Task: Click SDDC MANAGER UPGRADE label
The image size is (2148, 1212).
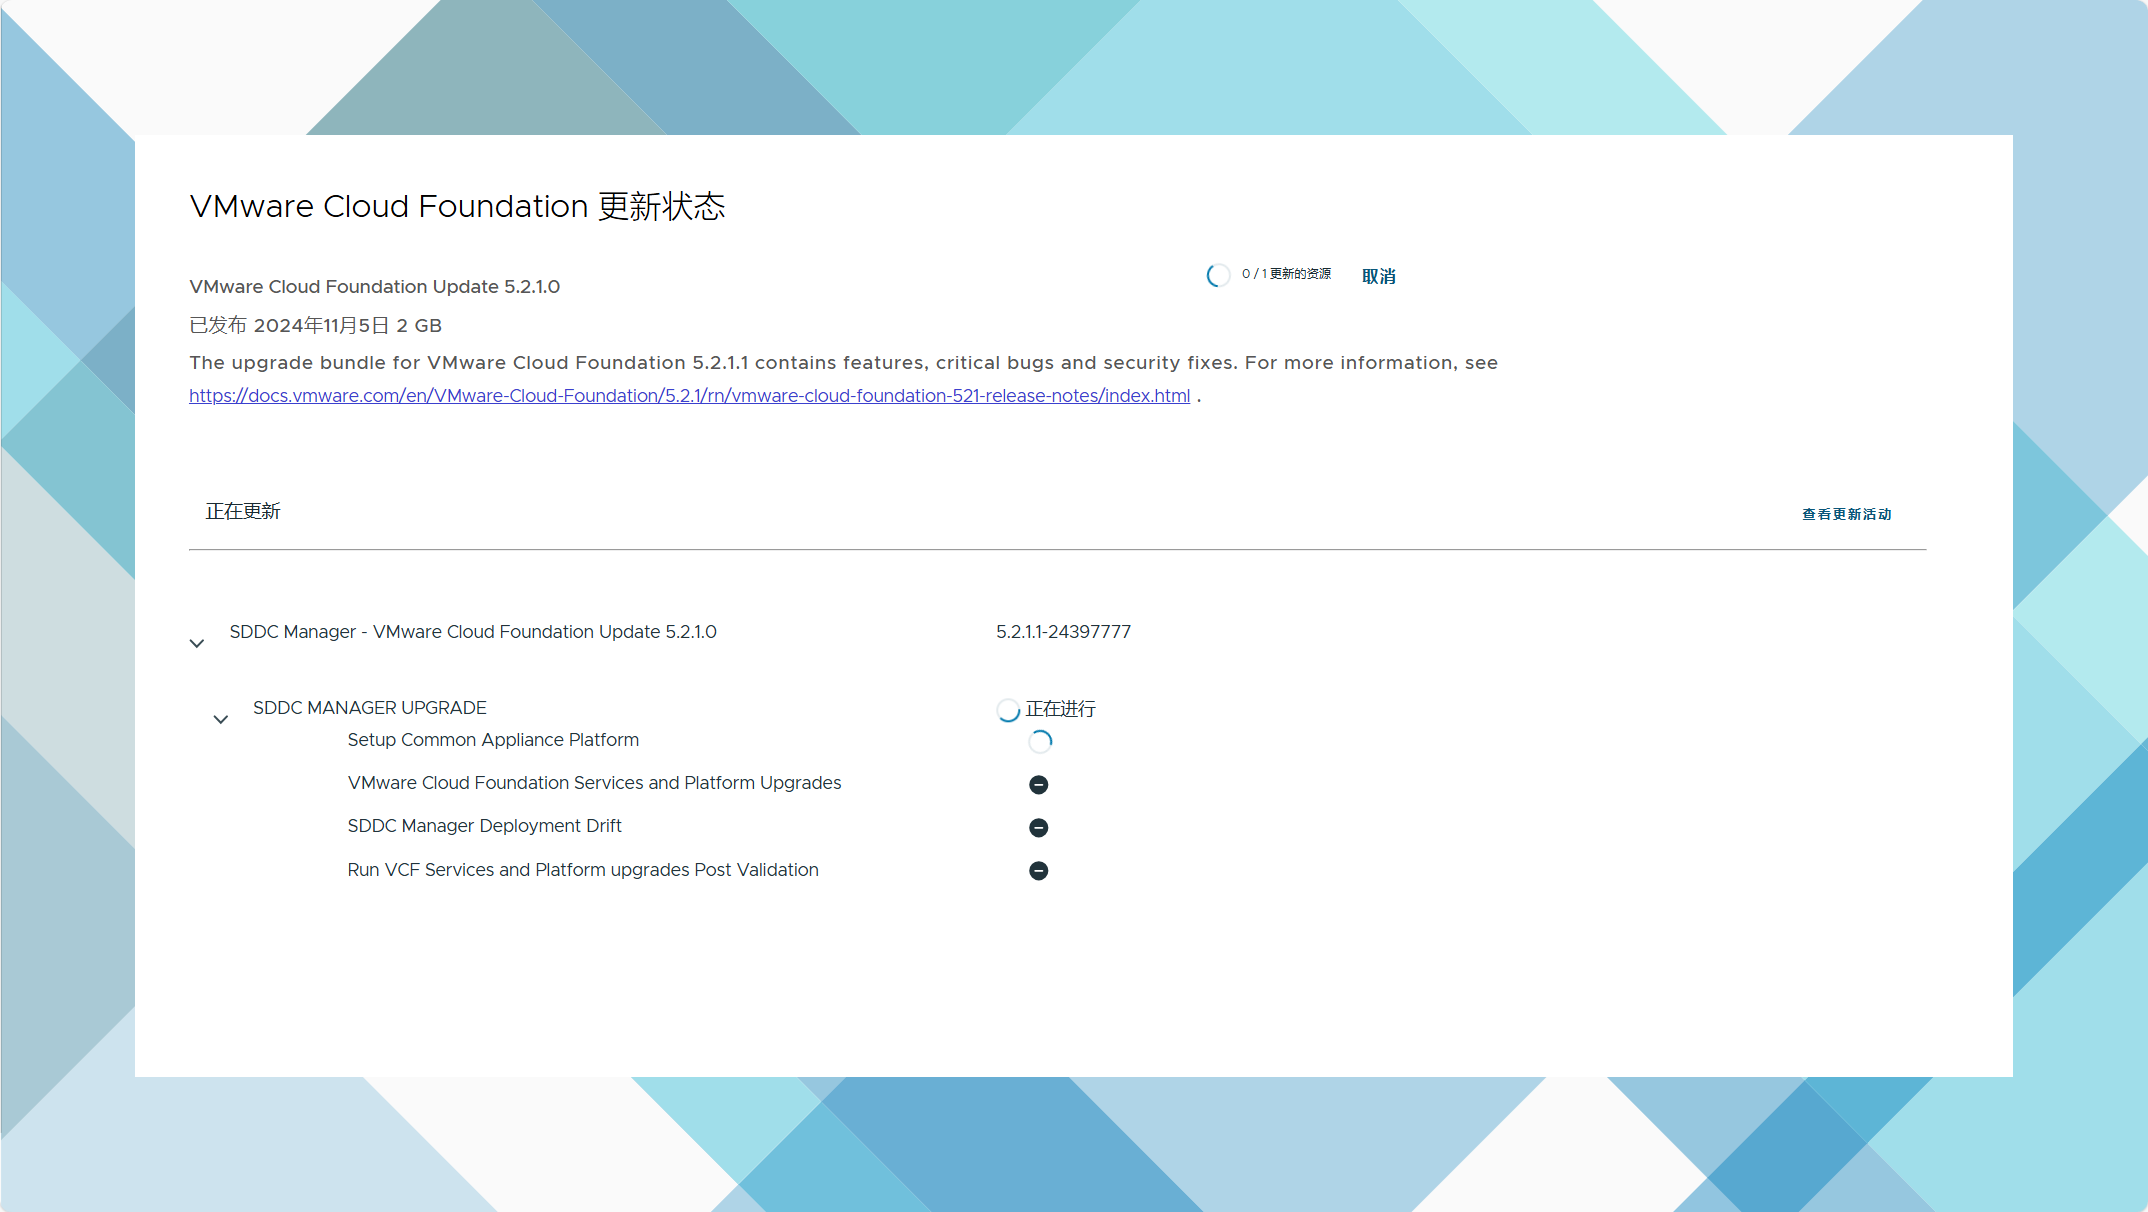Action: [x=369, y=708]
